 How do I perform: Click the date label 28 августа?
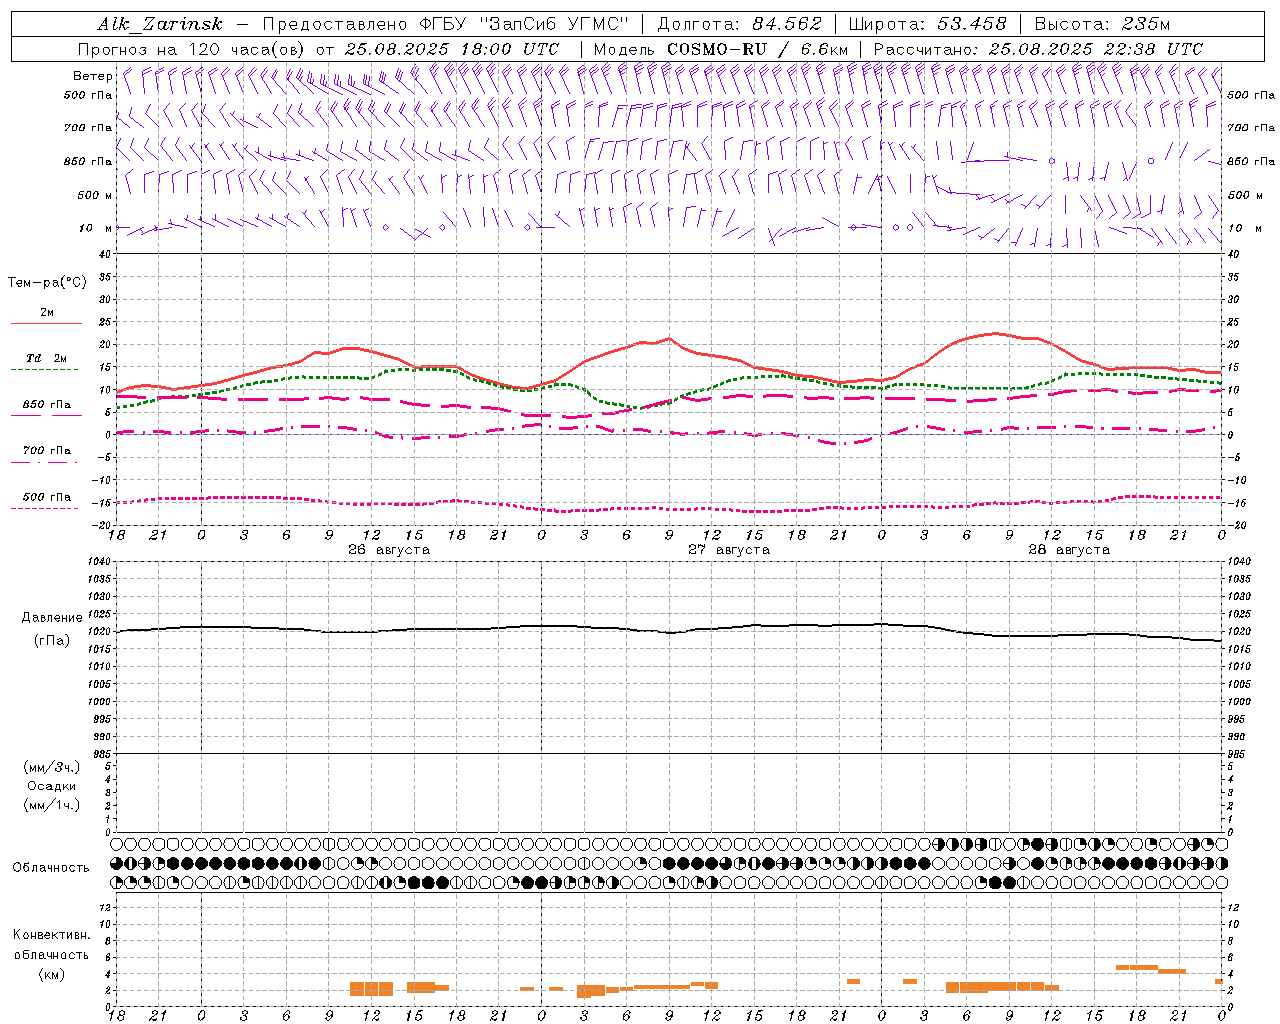click(x=1069, y=550)
